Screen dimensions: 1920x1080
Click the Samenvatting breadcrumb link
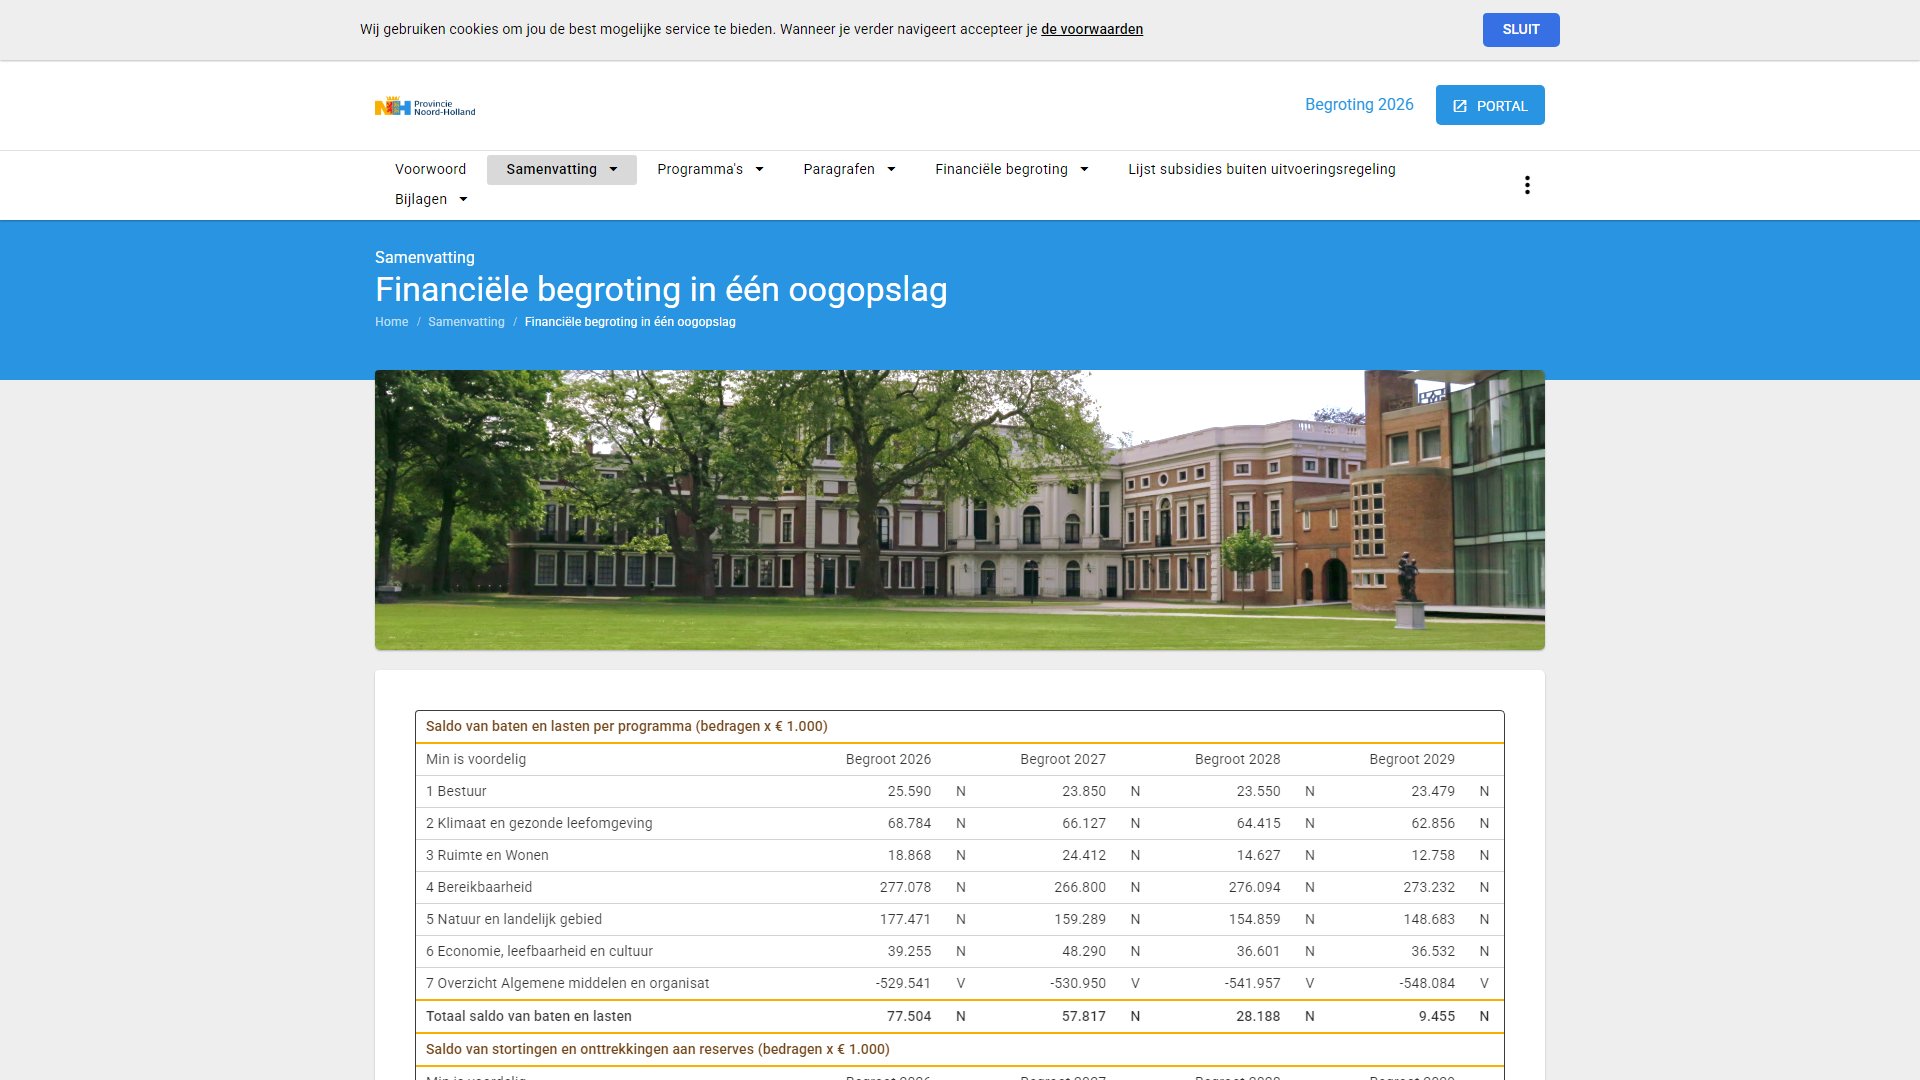[x=466, y=322]
